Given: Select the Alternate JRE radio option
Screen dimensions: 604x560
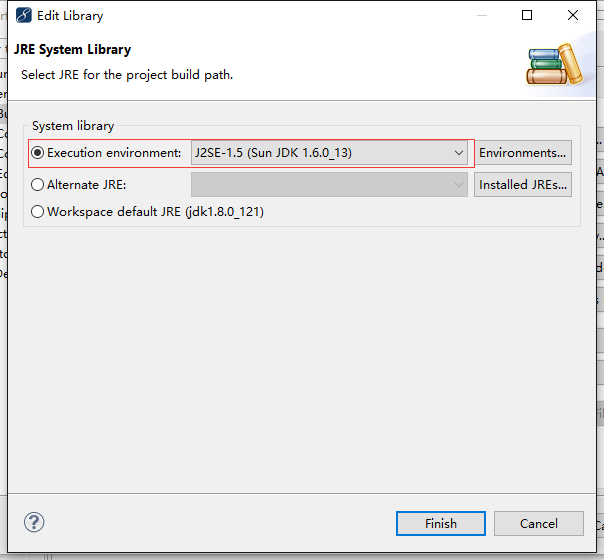Looking at the screenshot, I should coord(37,185).
